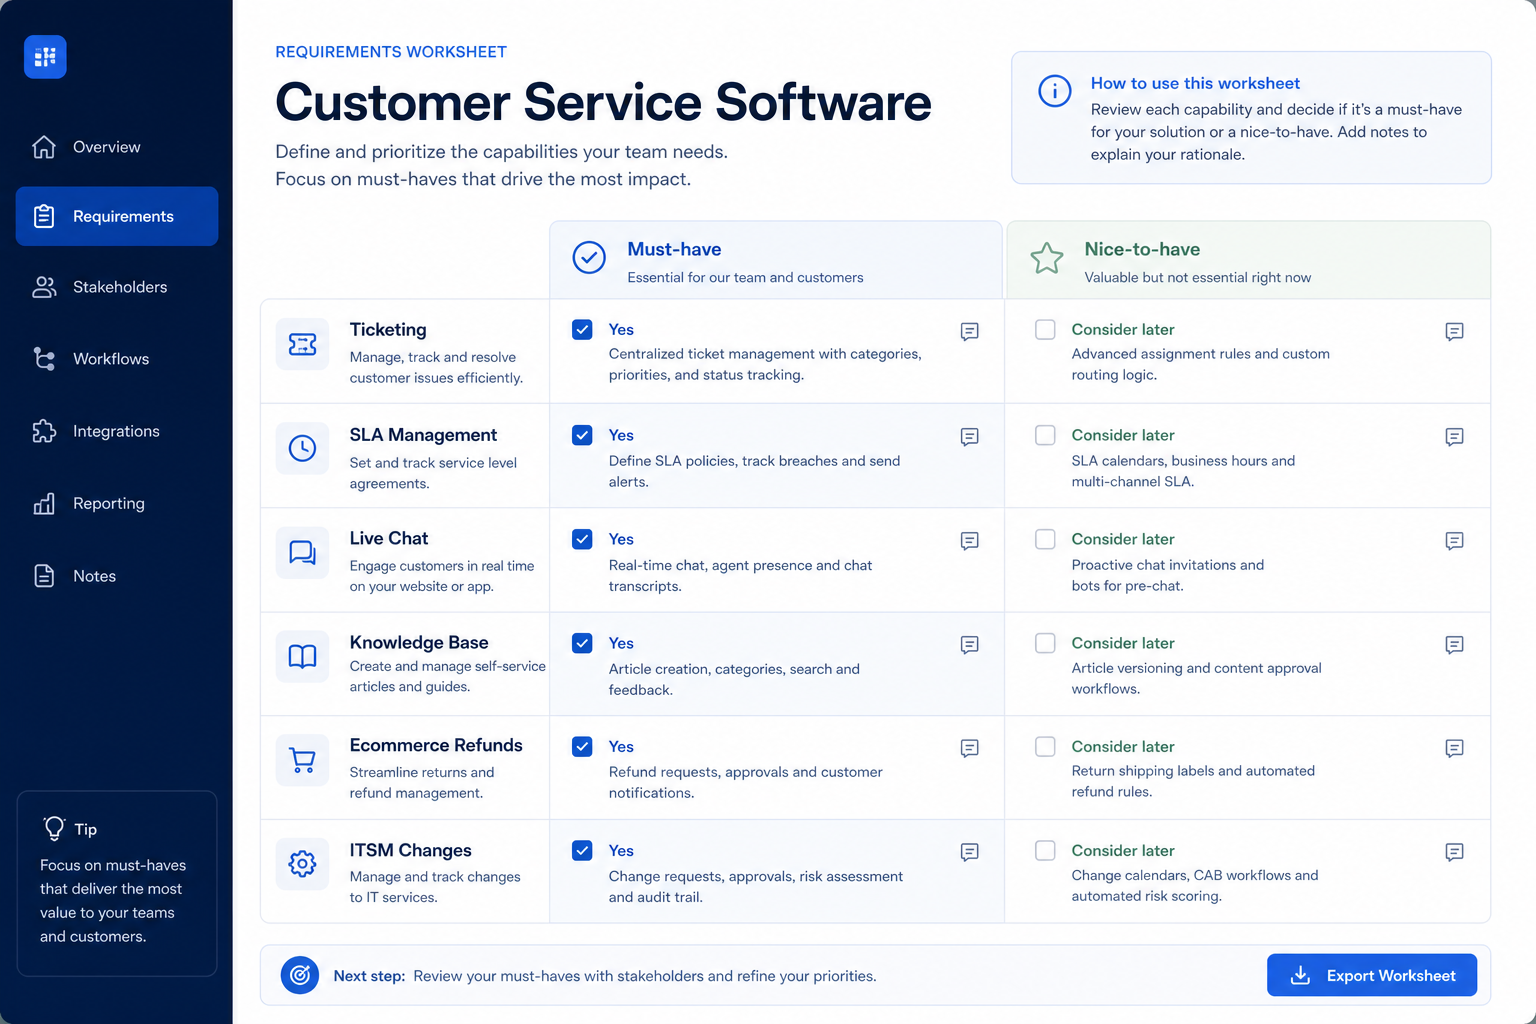Click the SLA Management row title
The width and height of the screenshot is (1536, 1024).
coord(423,435)
